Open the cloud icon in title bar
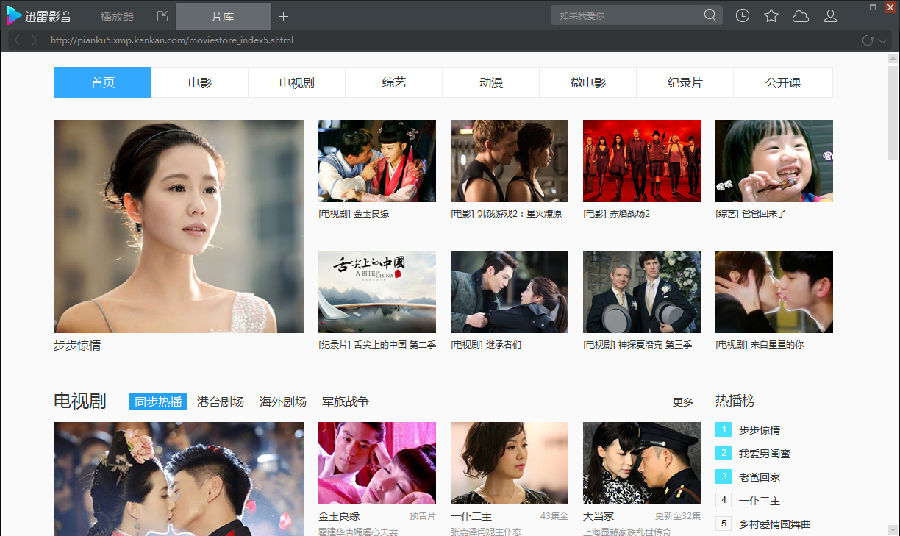This screenshot has height=536, width=900. click(800, 16)
